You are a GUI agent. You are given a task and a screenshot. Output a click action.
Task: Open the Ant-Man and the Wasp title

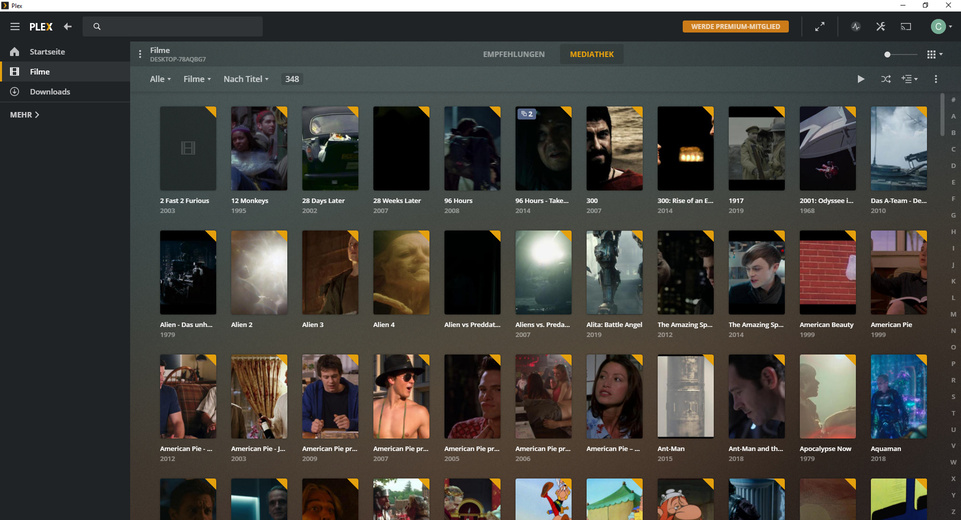coord(756,448)
